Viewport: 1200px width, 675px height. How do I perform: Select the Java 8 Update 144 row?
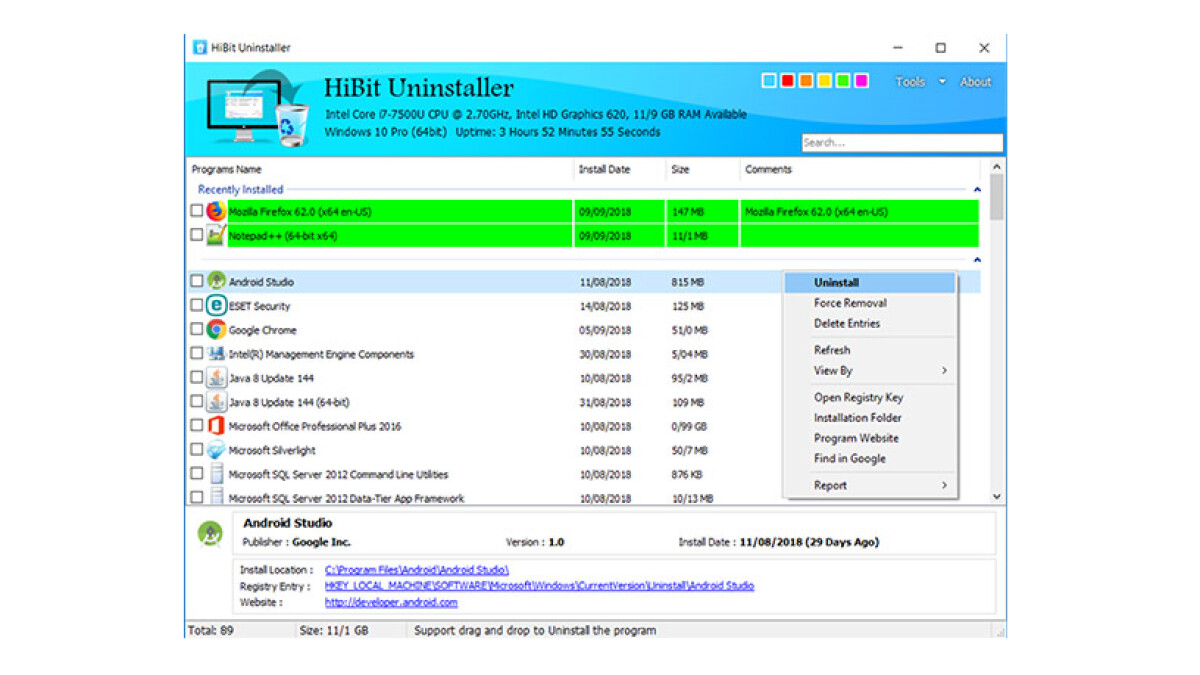tap(583, 378)
